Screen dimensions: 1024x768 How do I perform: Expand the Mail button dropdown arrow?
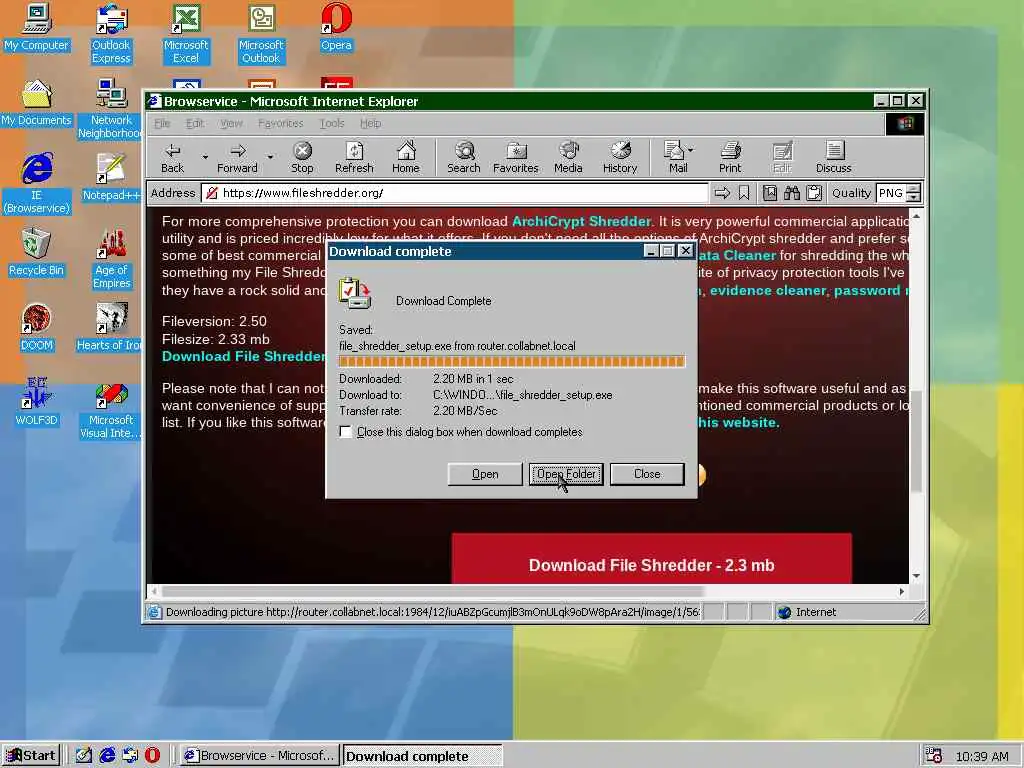(x=691, y=150)
